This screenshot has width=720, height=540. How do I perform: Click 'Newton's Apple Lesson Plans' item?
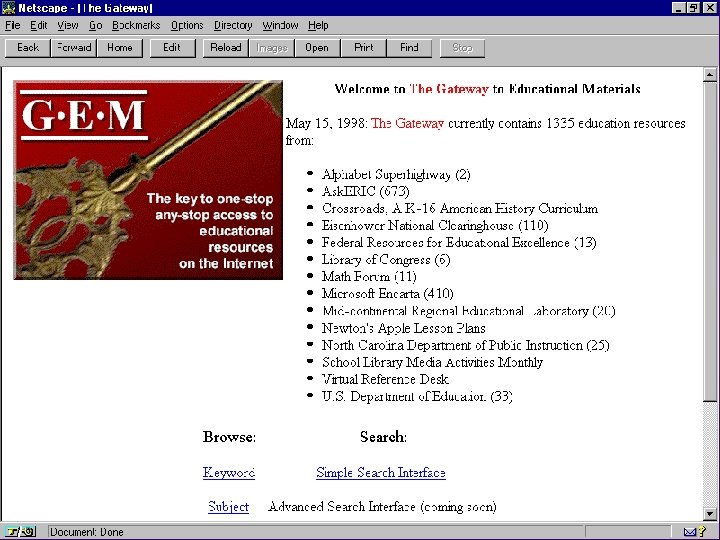tap(404, 328)
